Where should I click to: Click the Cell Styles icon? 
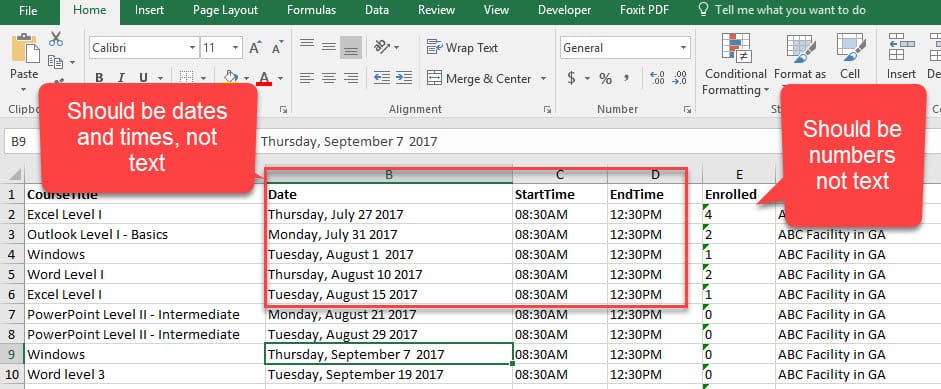tap(850, 49)
